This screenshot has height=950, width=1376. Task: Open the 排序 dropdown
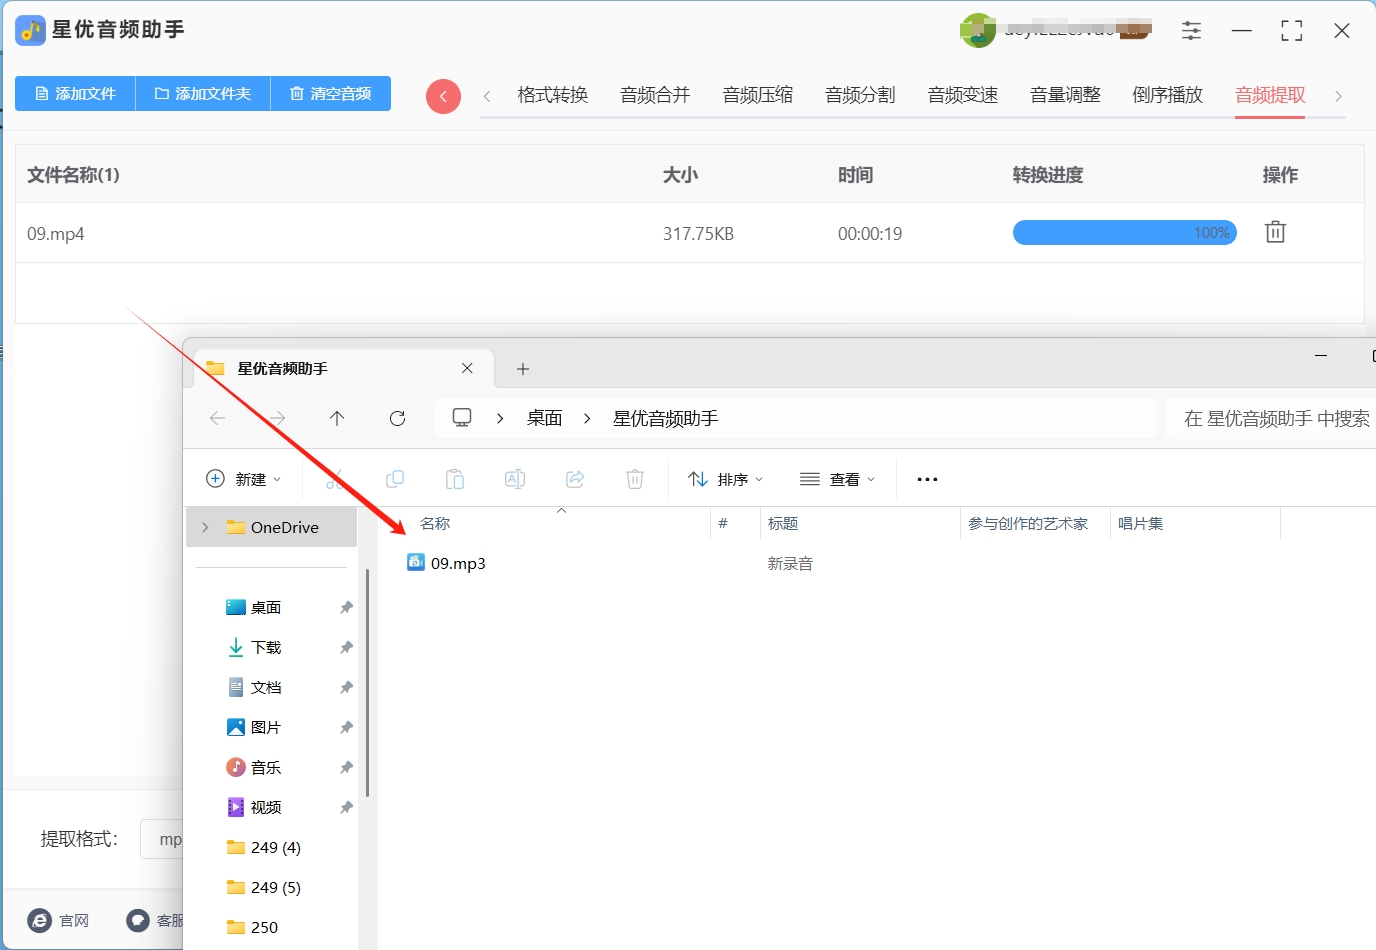tap(726, 479)
